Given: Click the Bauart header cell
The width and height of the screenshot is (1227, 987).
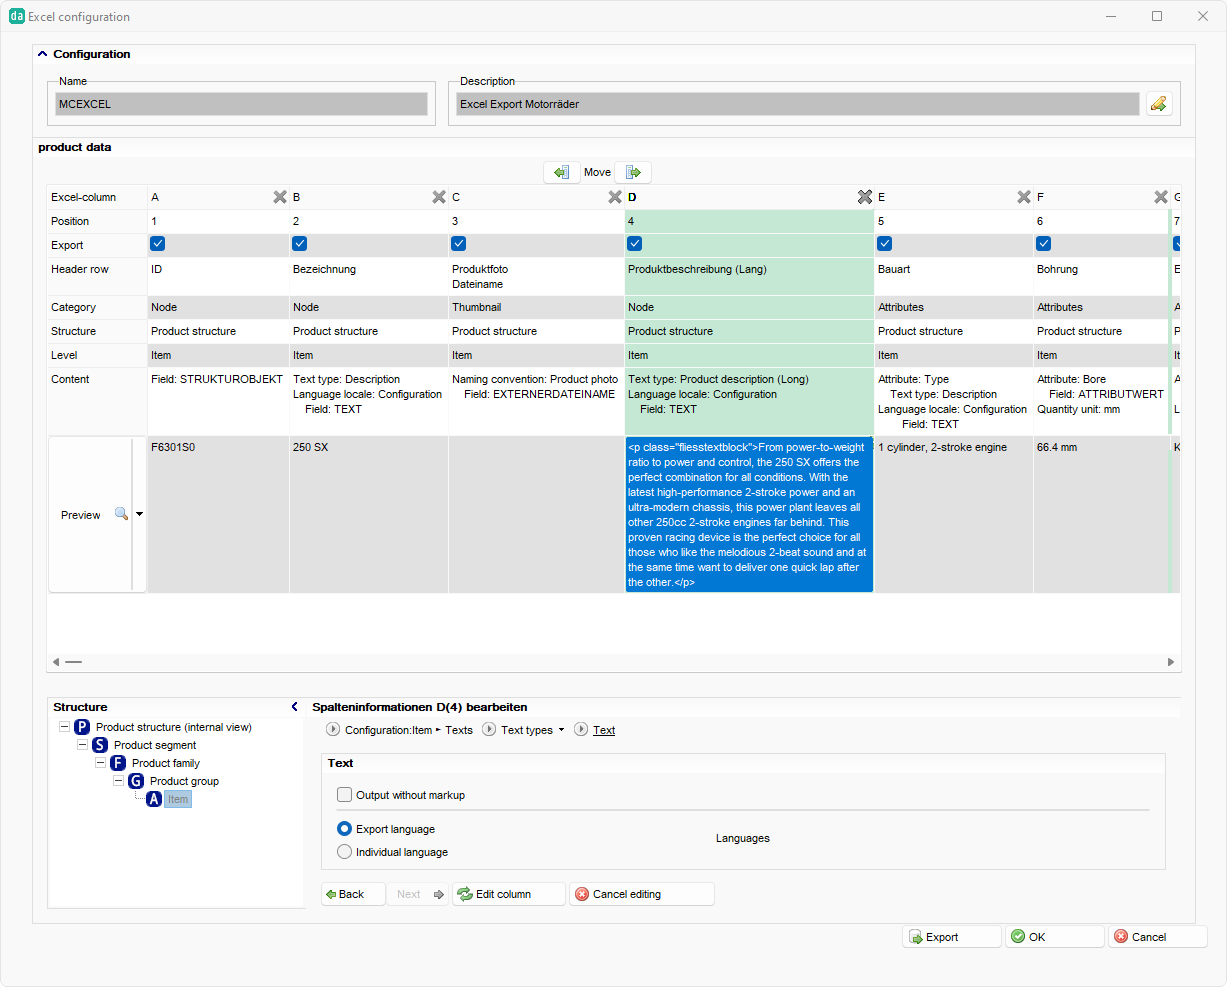Looking at the screenshot, I should point(953,276).
